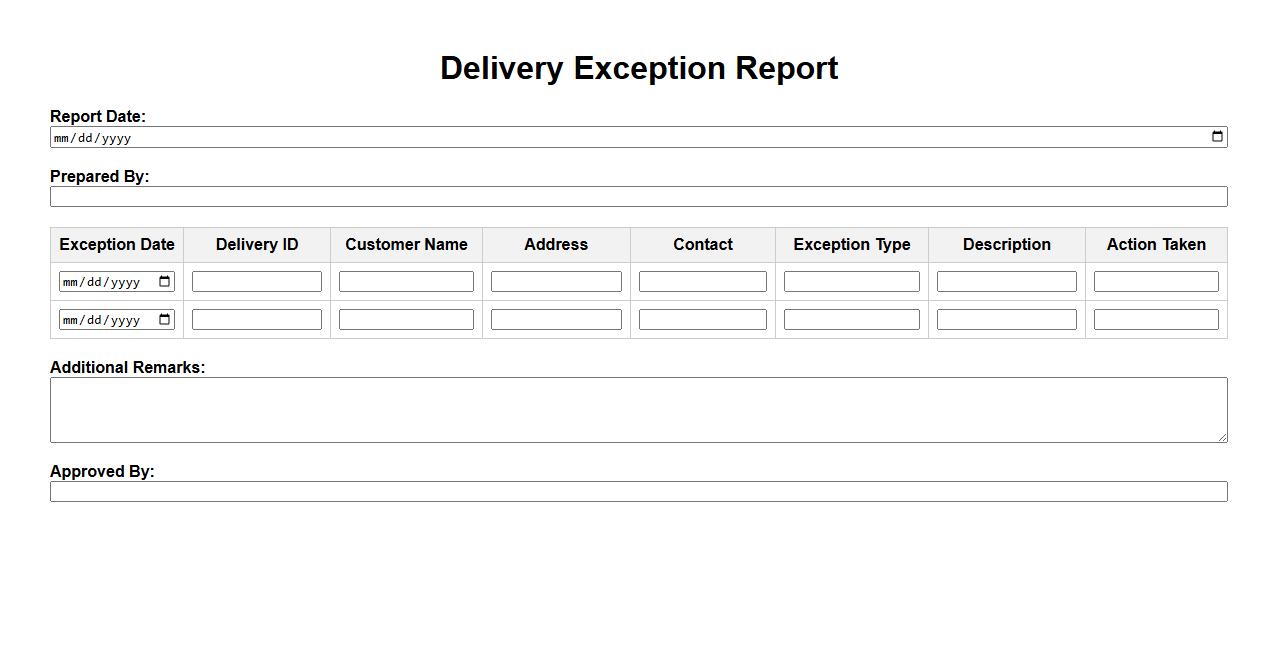Click first row Description field

(x=1007, y=282)
